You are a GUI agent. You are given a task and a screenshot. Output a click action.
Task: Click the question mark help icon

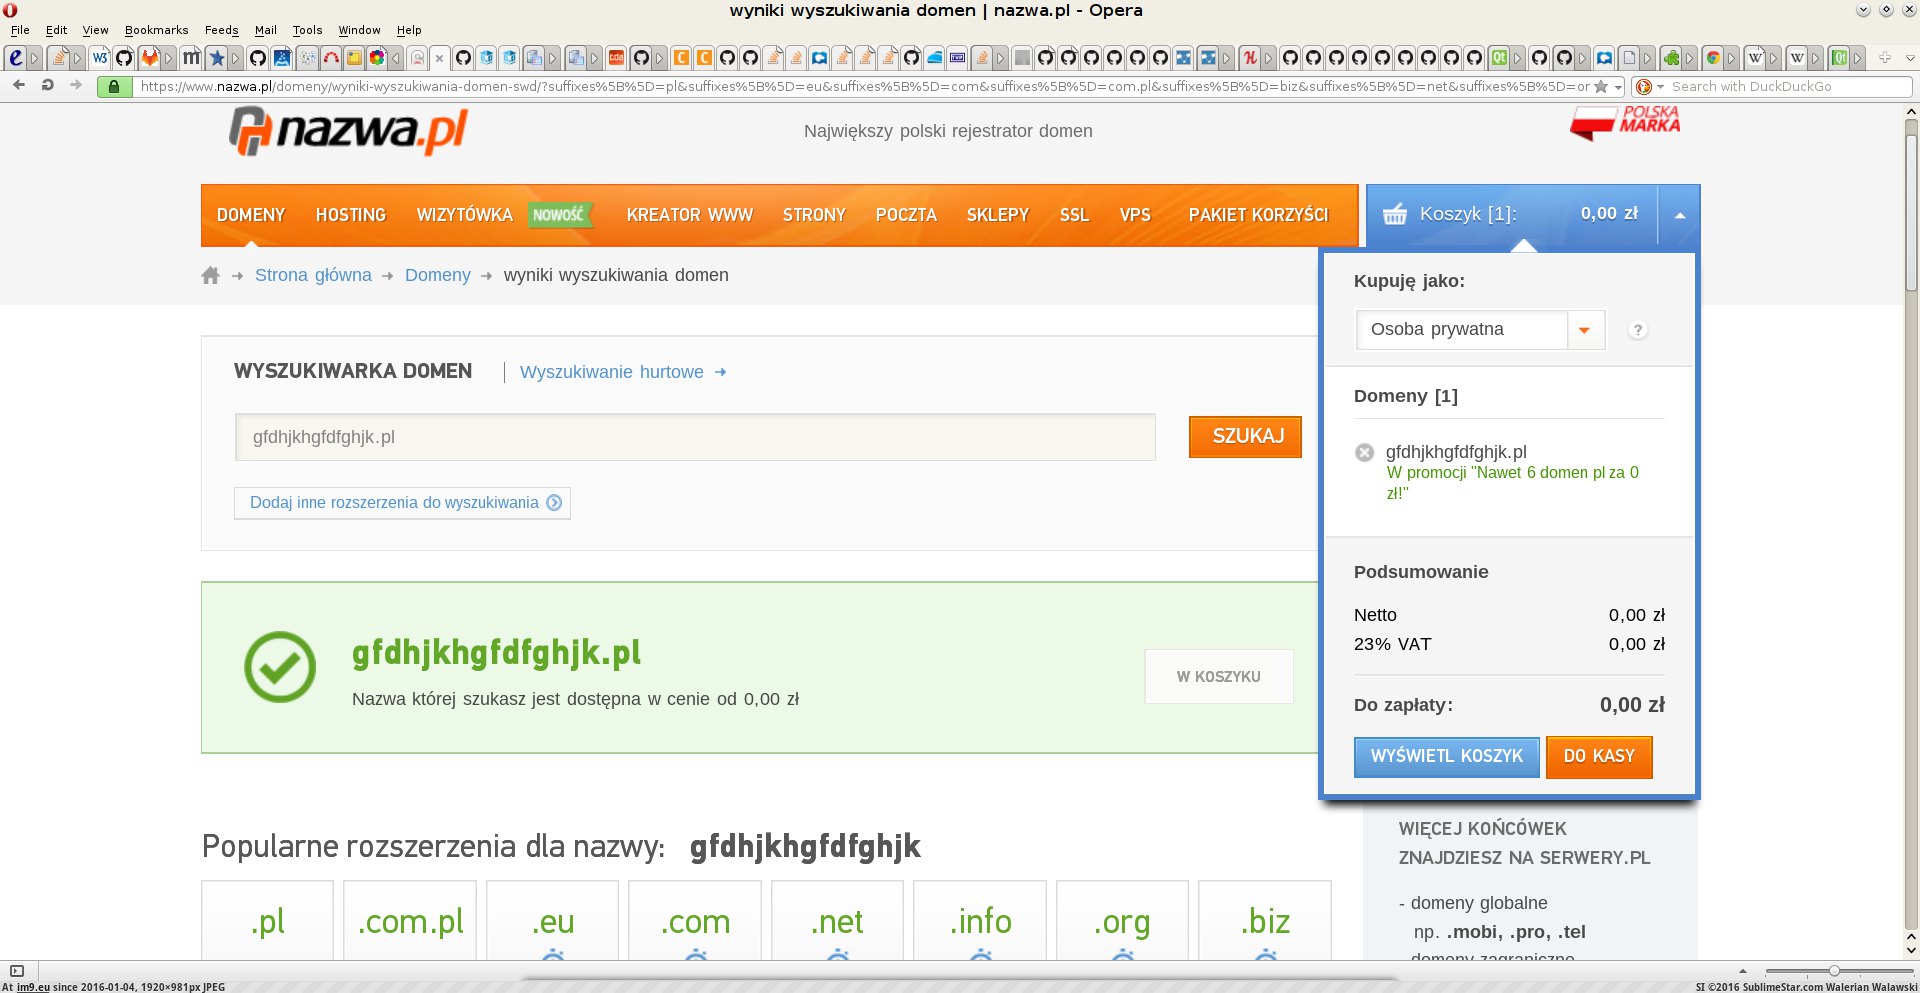click(x=1637, y=330)
